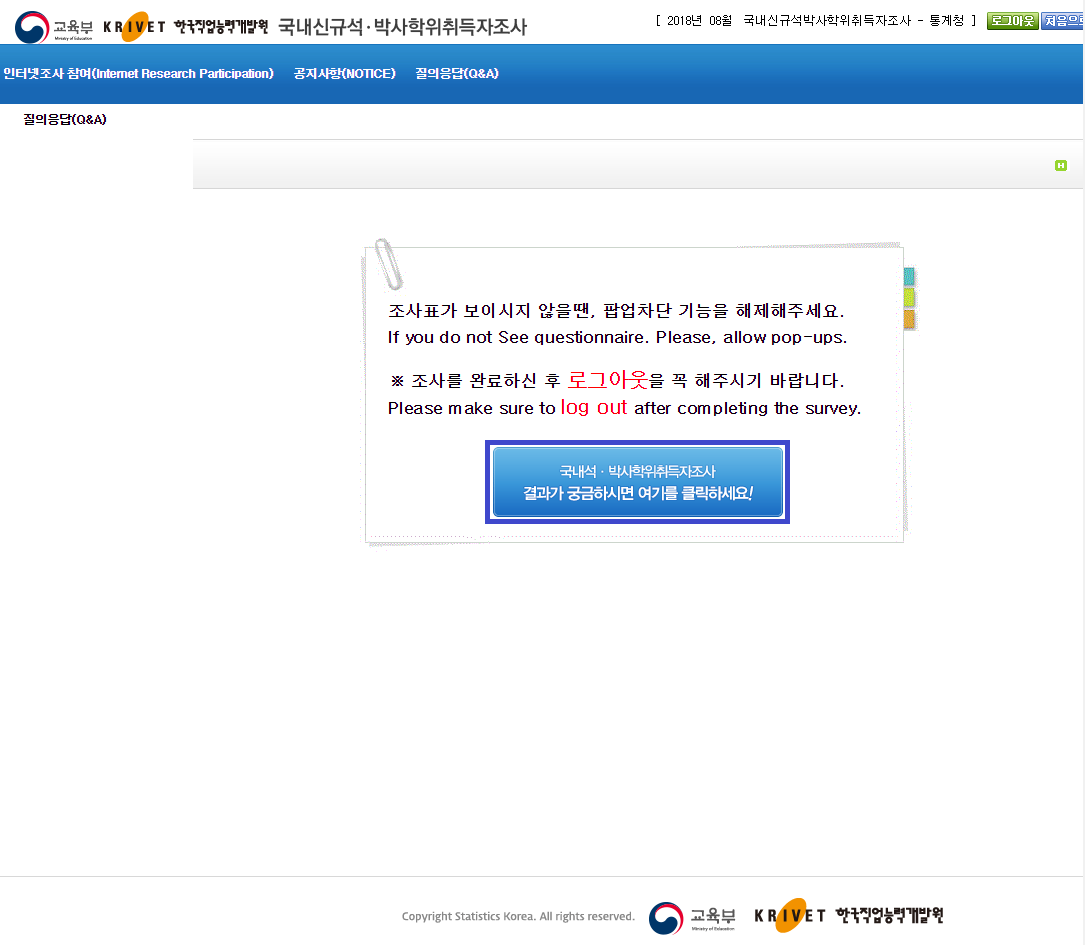Click the Ministry of Education logo in header
This screenshot has height=945, width=1085.
coord(54,27)
